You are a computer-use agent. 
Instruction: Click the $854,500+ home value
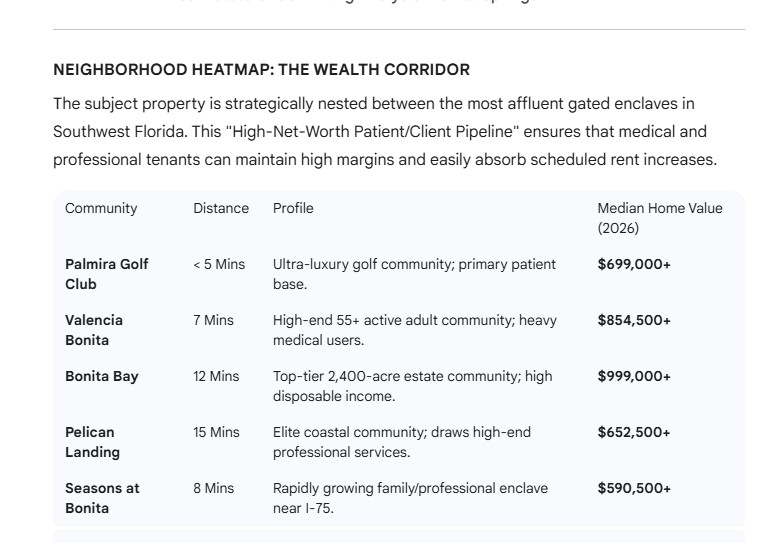click(634, 320)
